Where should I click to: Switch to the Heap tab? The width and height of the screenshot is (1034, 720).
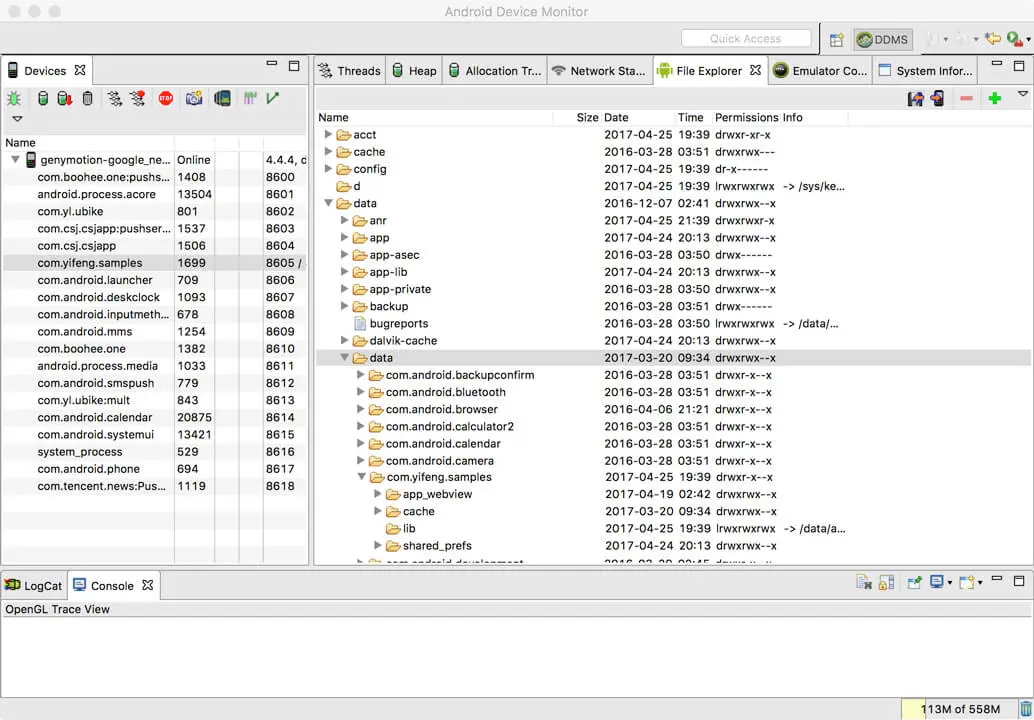[414, 71]
